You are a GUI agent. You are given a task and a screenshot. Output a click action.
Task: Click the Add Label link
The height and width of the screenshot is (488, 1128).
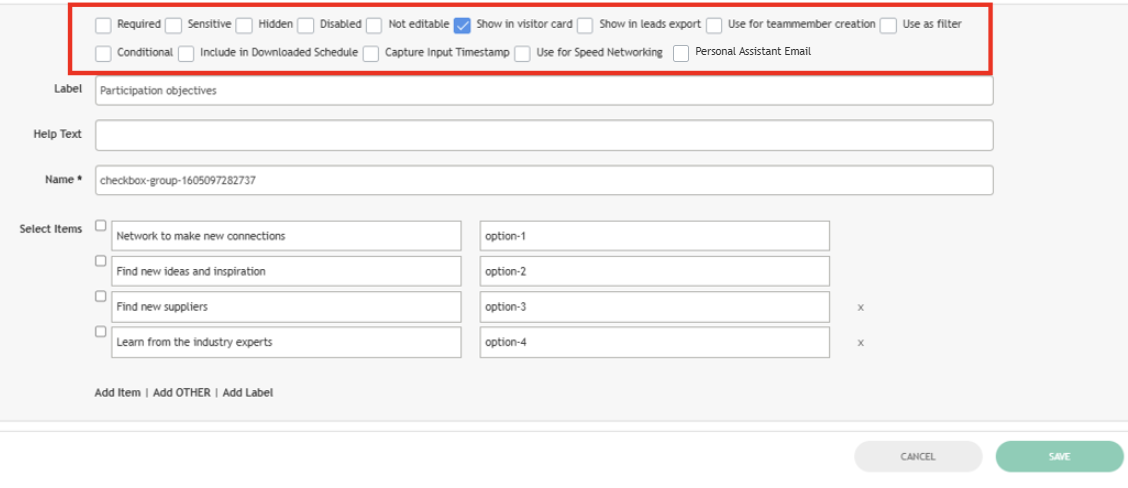(x=247, y=393)
